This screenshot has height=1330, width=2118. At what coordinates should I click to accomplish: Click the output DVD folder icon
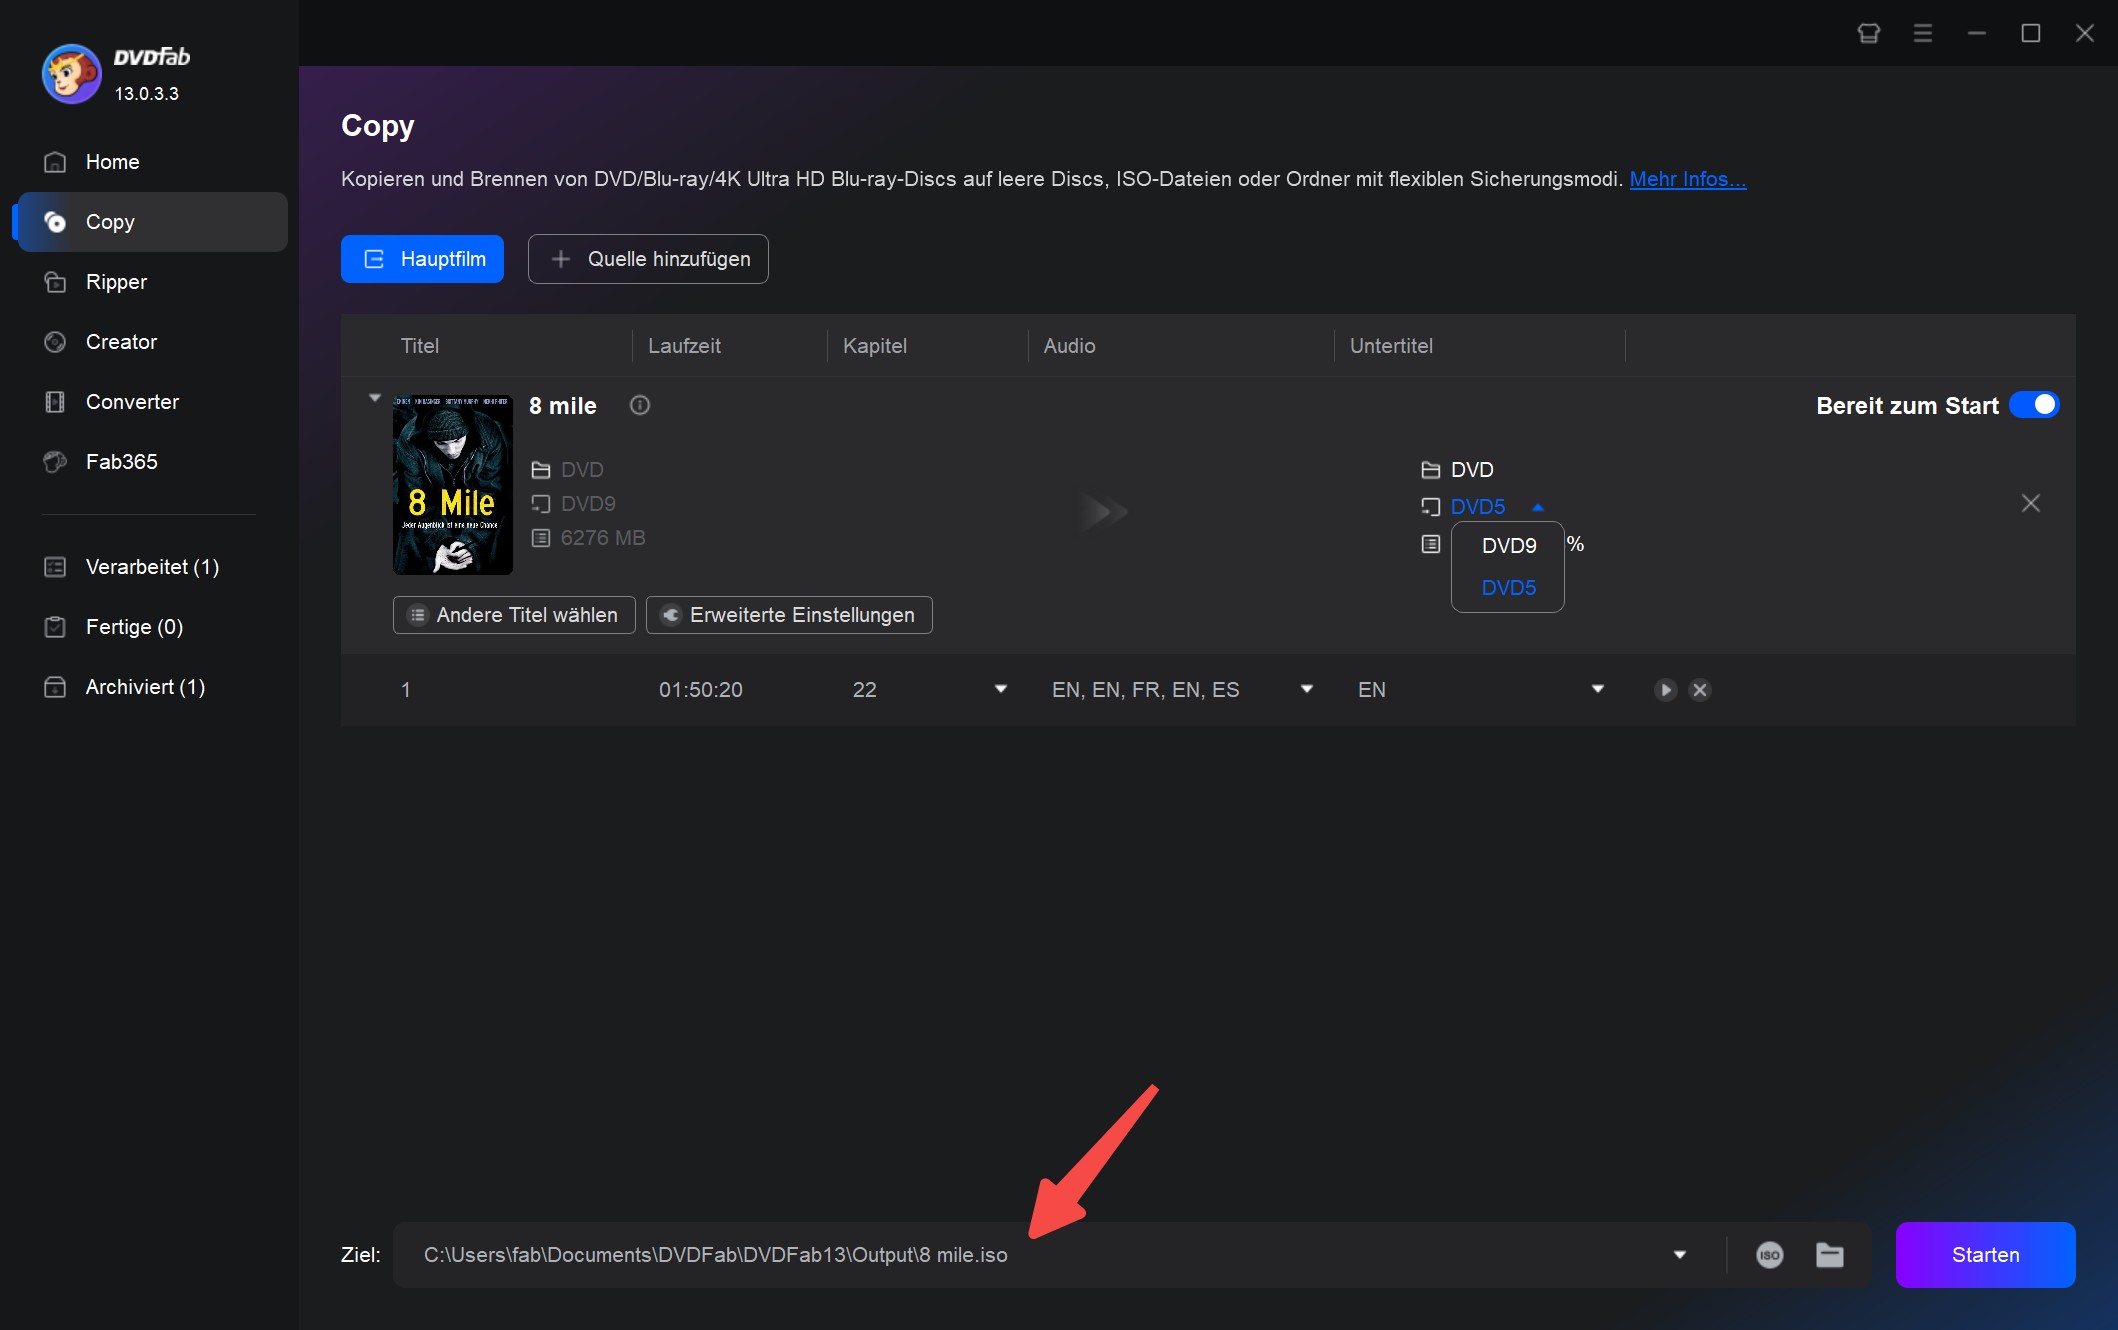[1431, 470]
